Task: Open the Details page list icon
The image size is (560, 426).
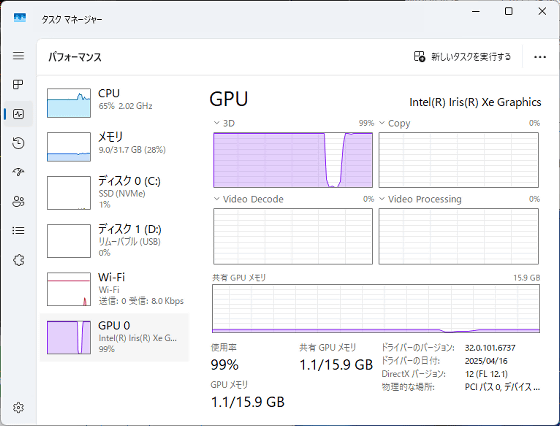Action: (x=18, y=231)
